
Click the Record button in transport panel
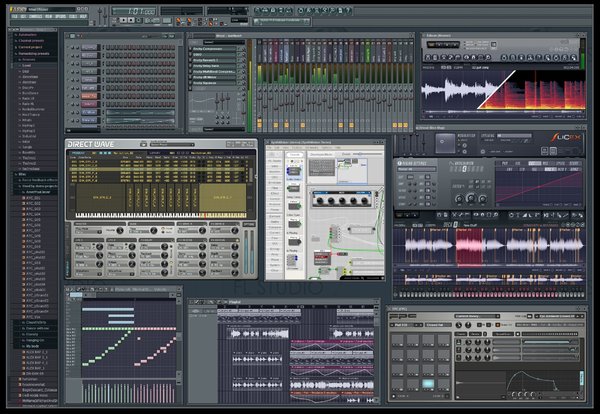point(139,20)
